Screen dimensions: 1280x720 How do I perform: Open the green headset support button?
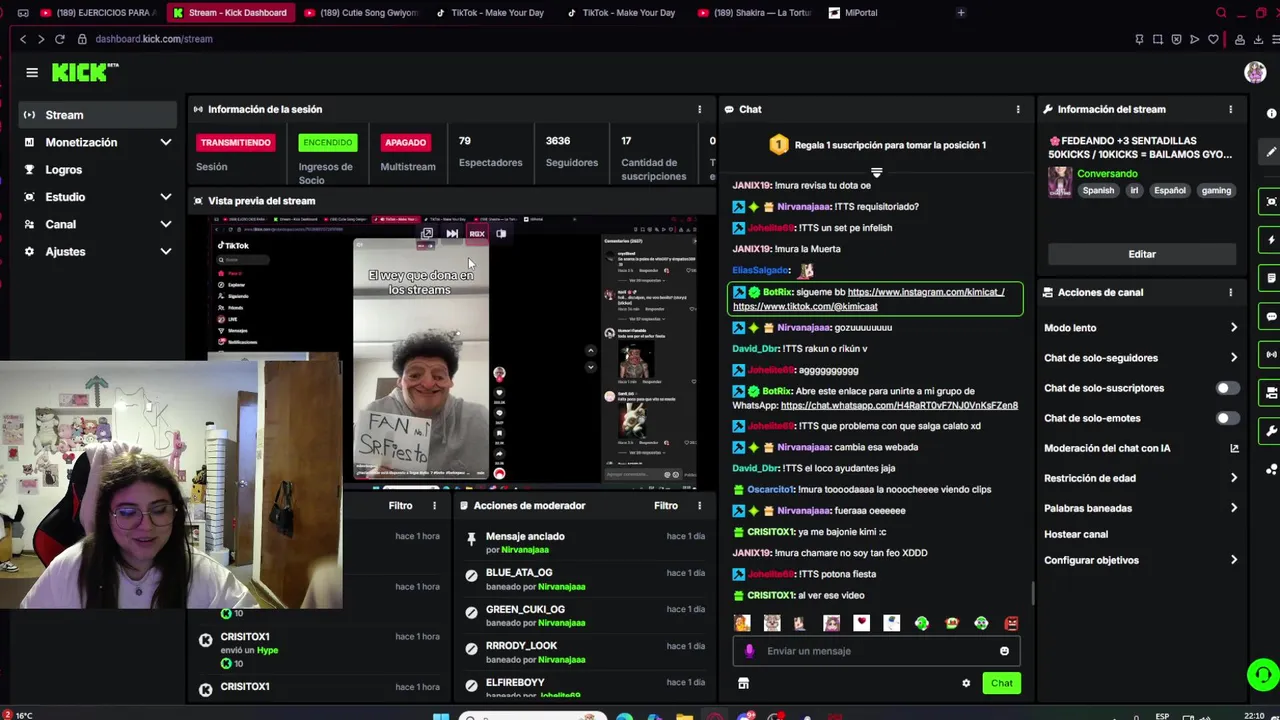point(1263,674)
